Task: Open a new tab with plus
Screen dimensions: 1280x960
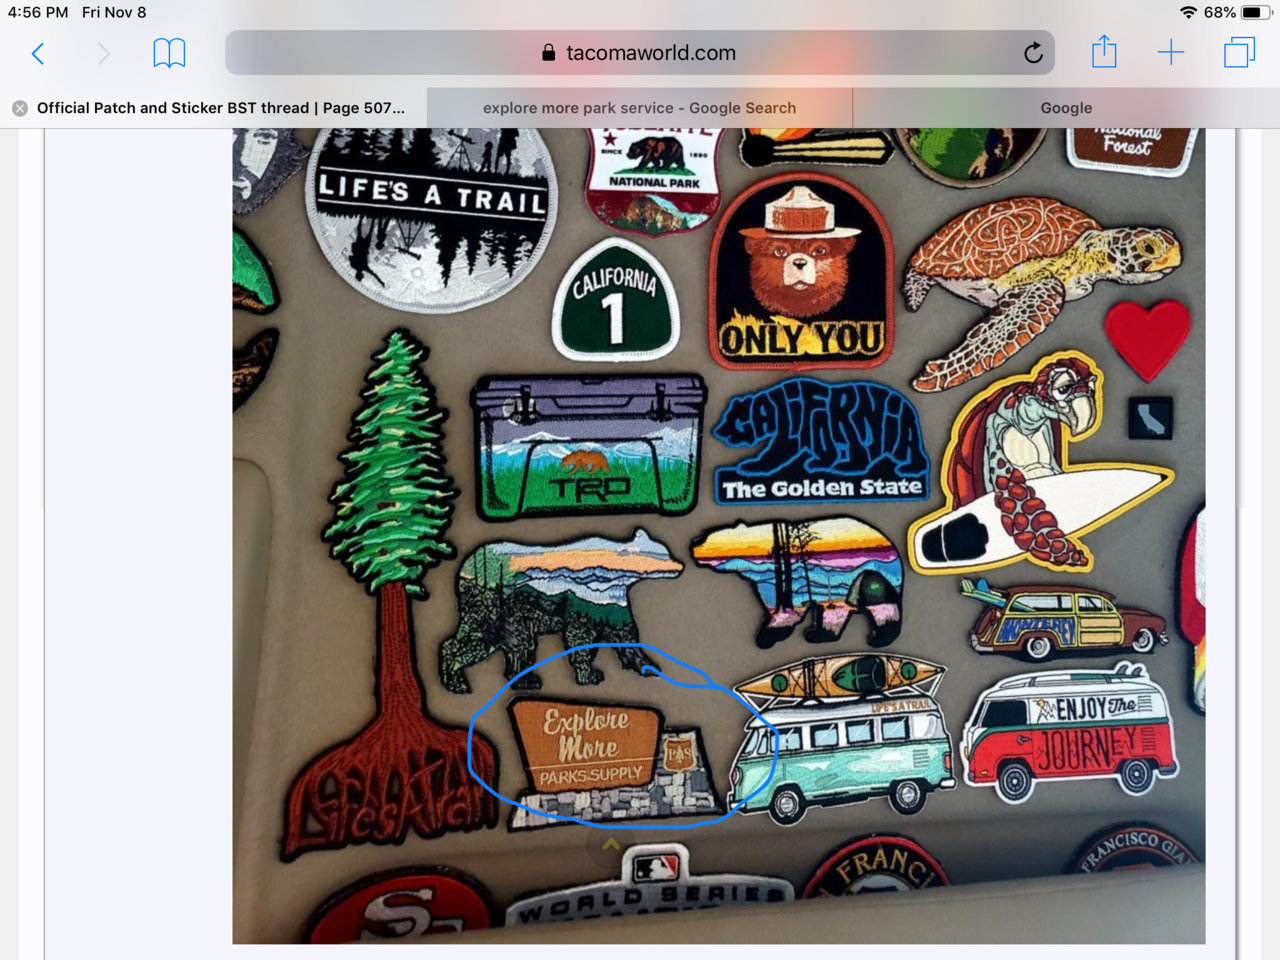Action: click(1171, 53)
